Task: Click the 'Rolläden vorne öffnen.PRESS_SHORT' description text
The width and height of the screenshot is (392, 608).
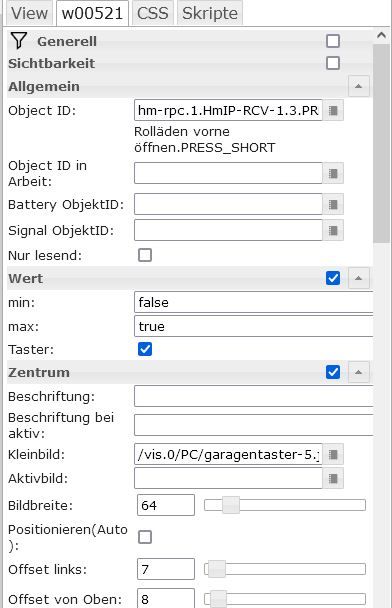Action: point(205,140)
